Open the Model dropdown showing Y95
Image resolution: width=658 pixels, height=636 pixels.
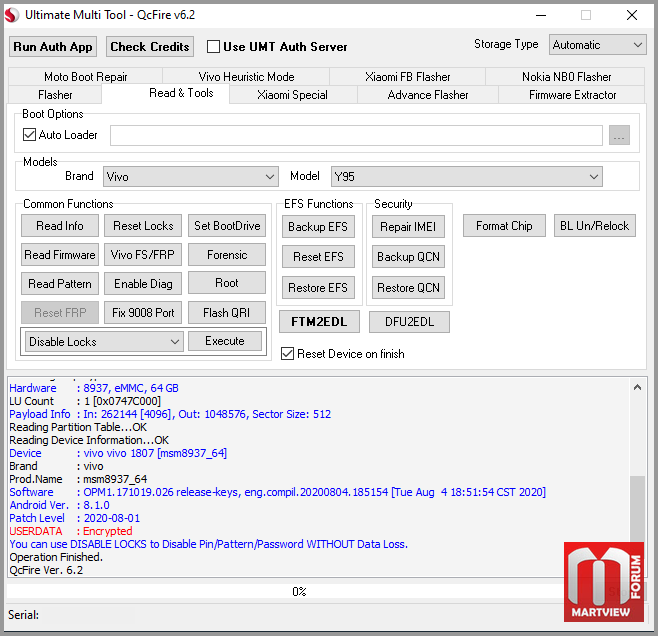(466, 177)
